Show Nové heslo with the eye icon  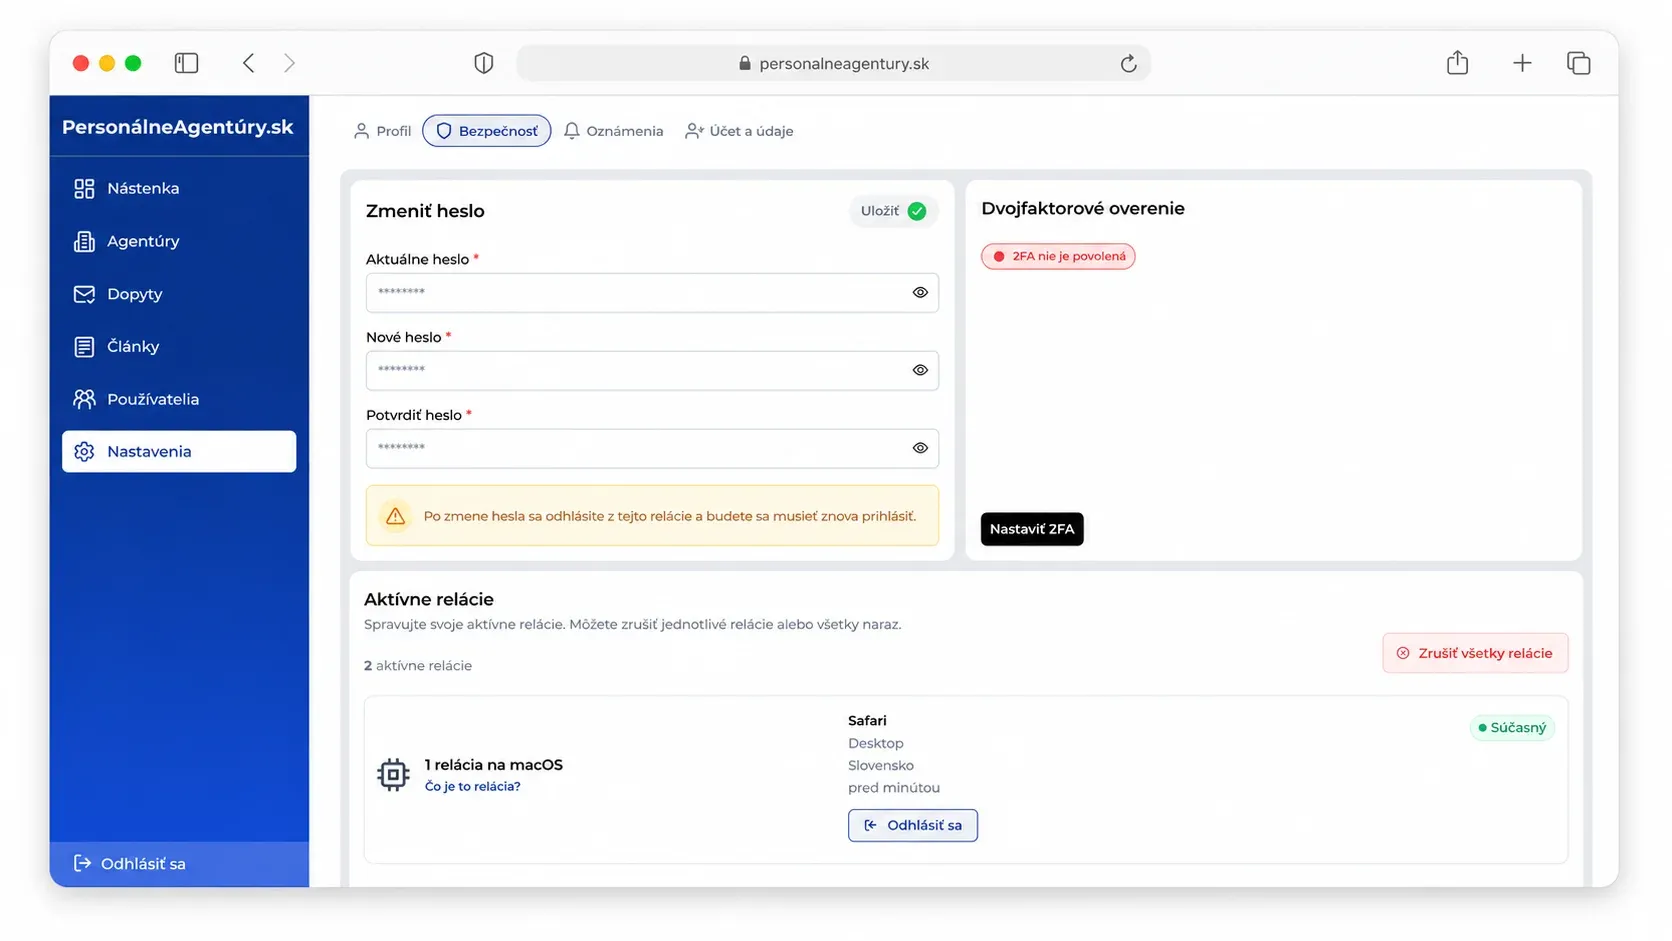[920, 370]
